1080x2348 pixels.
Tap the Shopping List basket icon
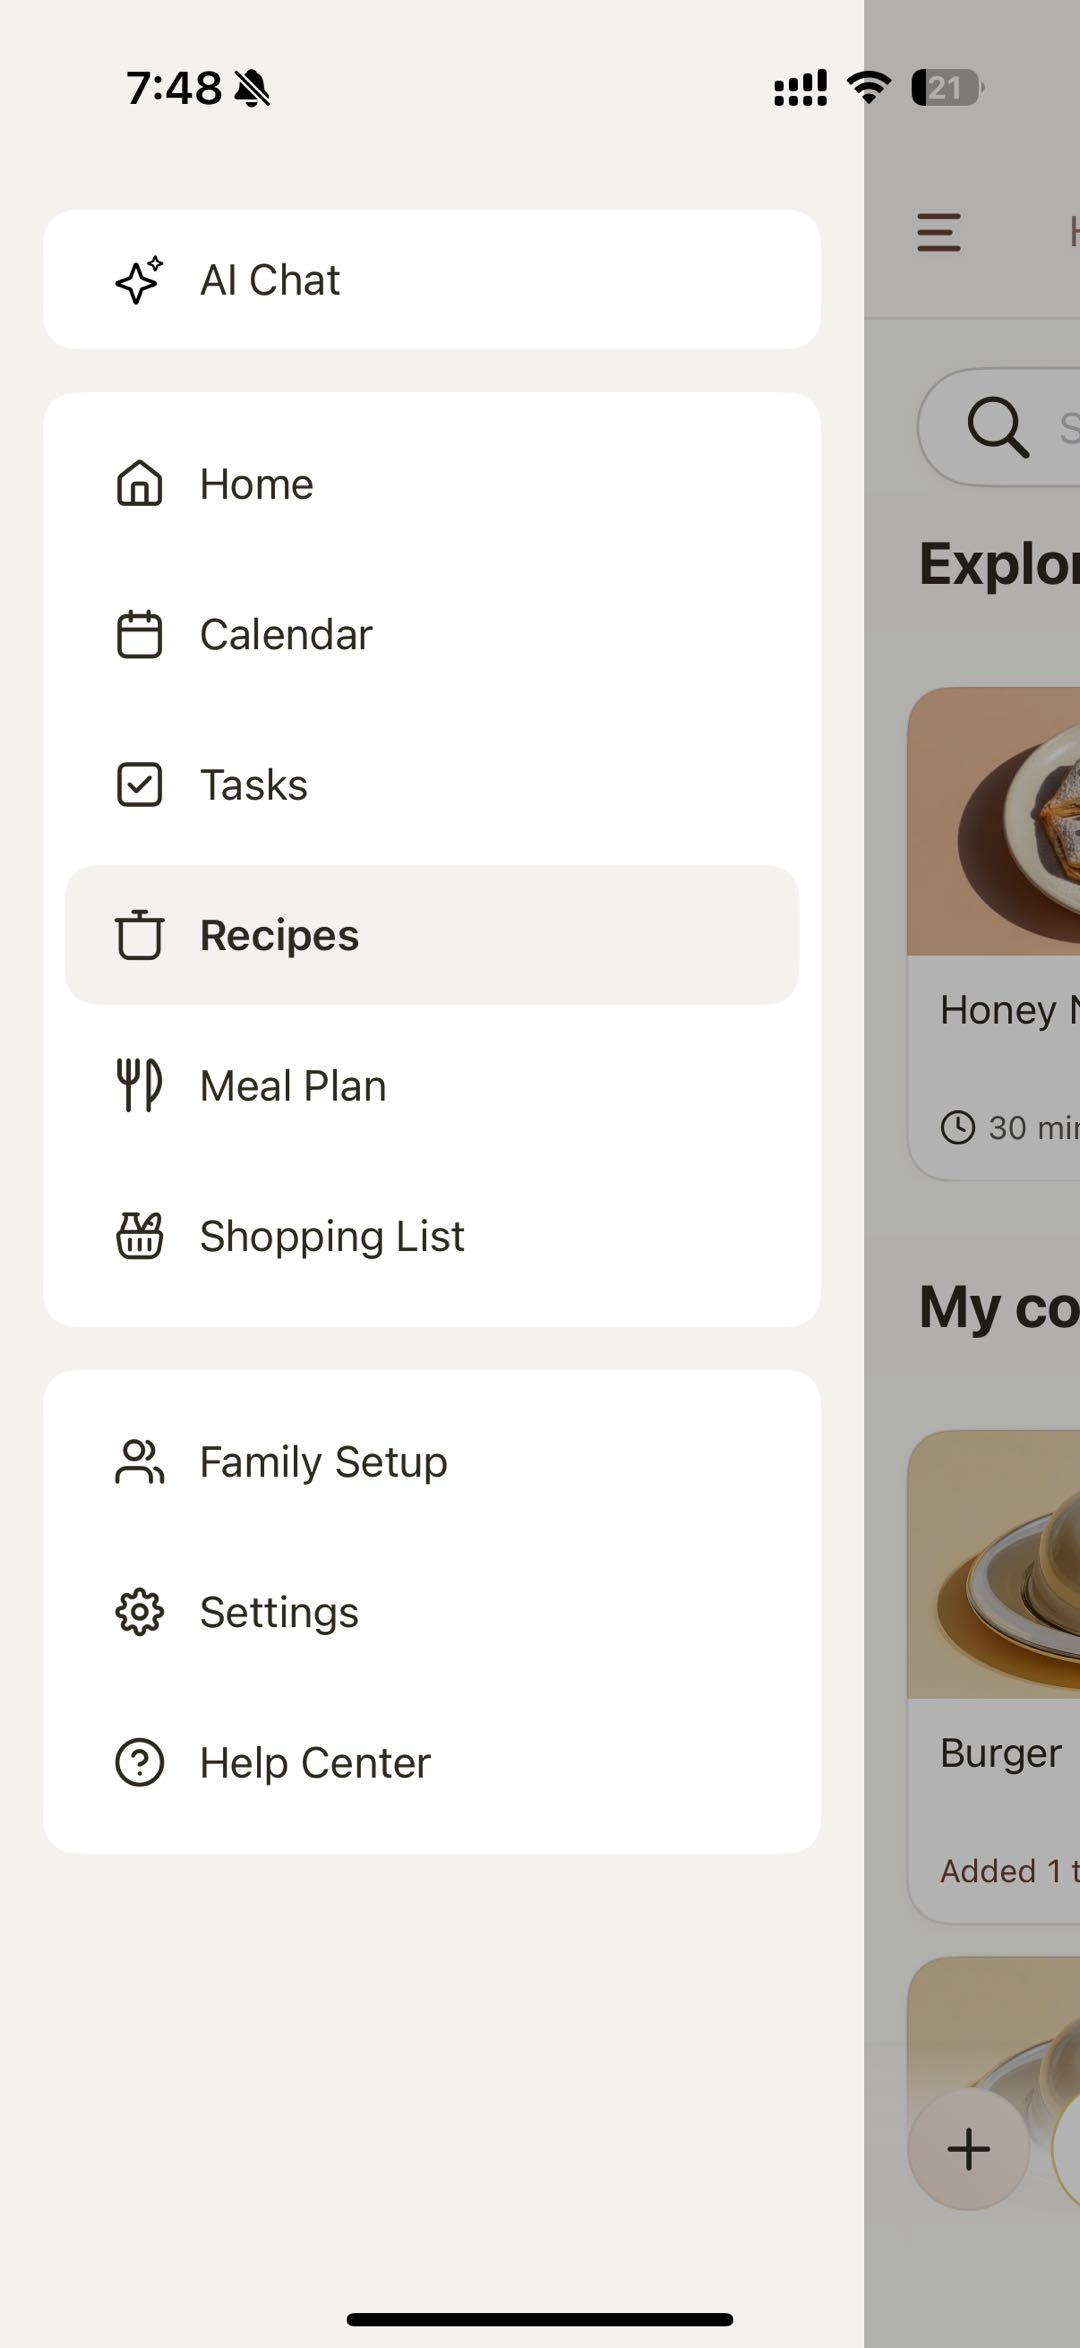click(139, 1236)
